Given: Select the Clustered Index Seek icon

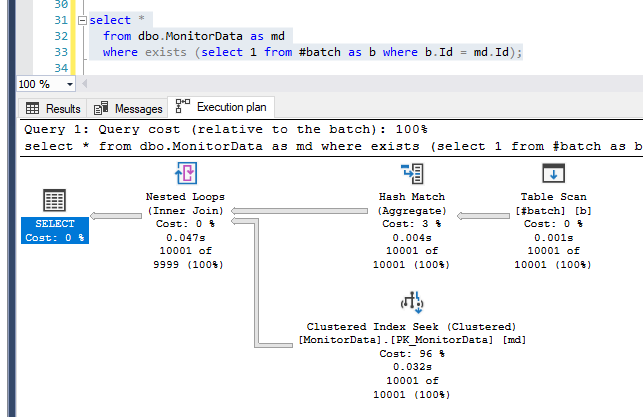Looking at the screenshot, I should (412, 303).
